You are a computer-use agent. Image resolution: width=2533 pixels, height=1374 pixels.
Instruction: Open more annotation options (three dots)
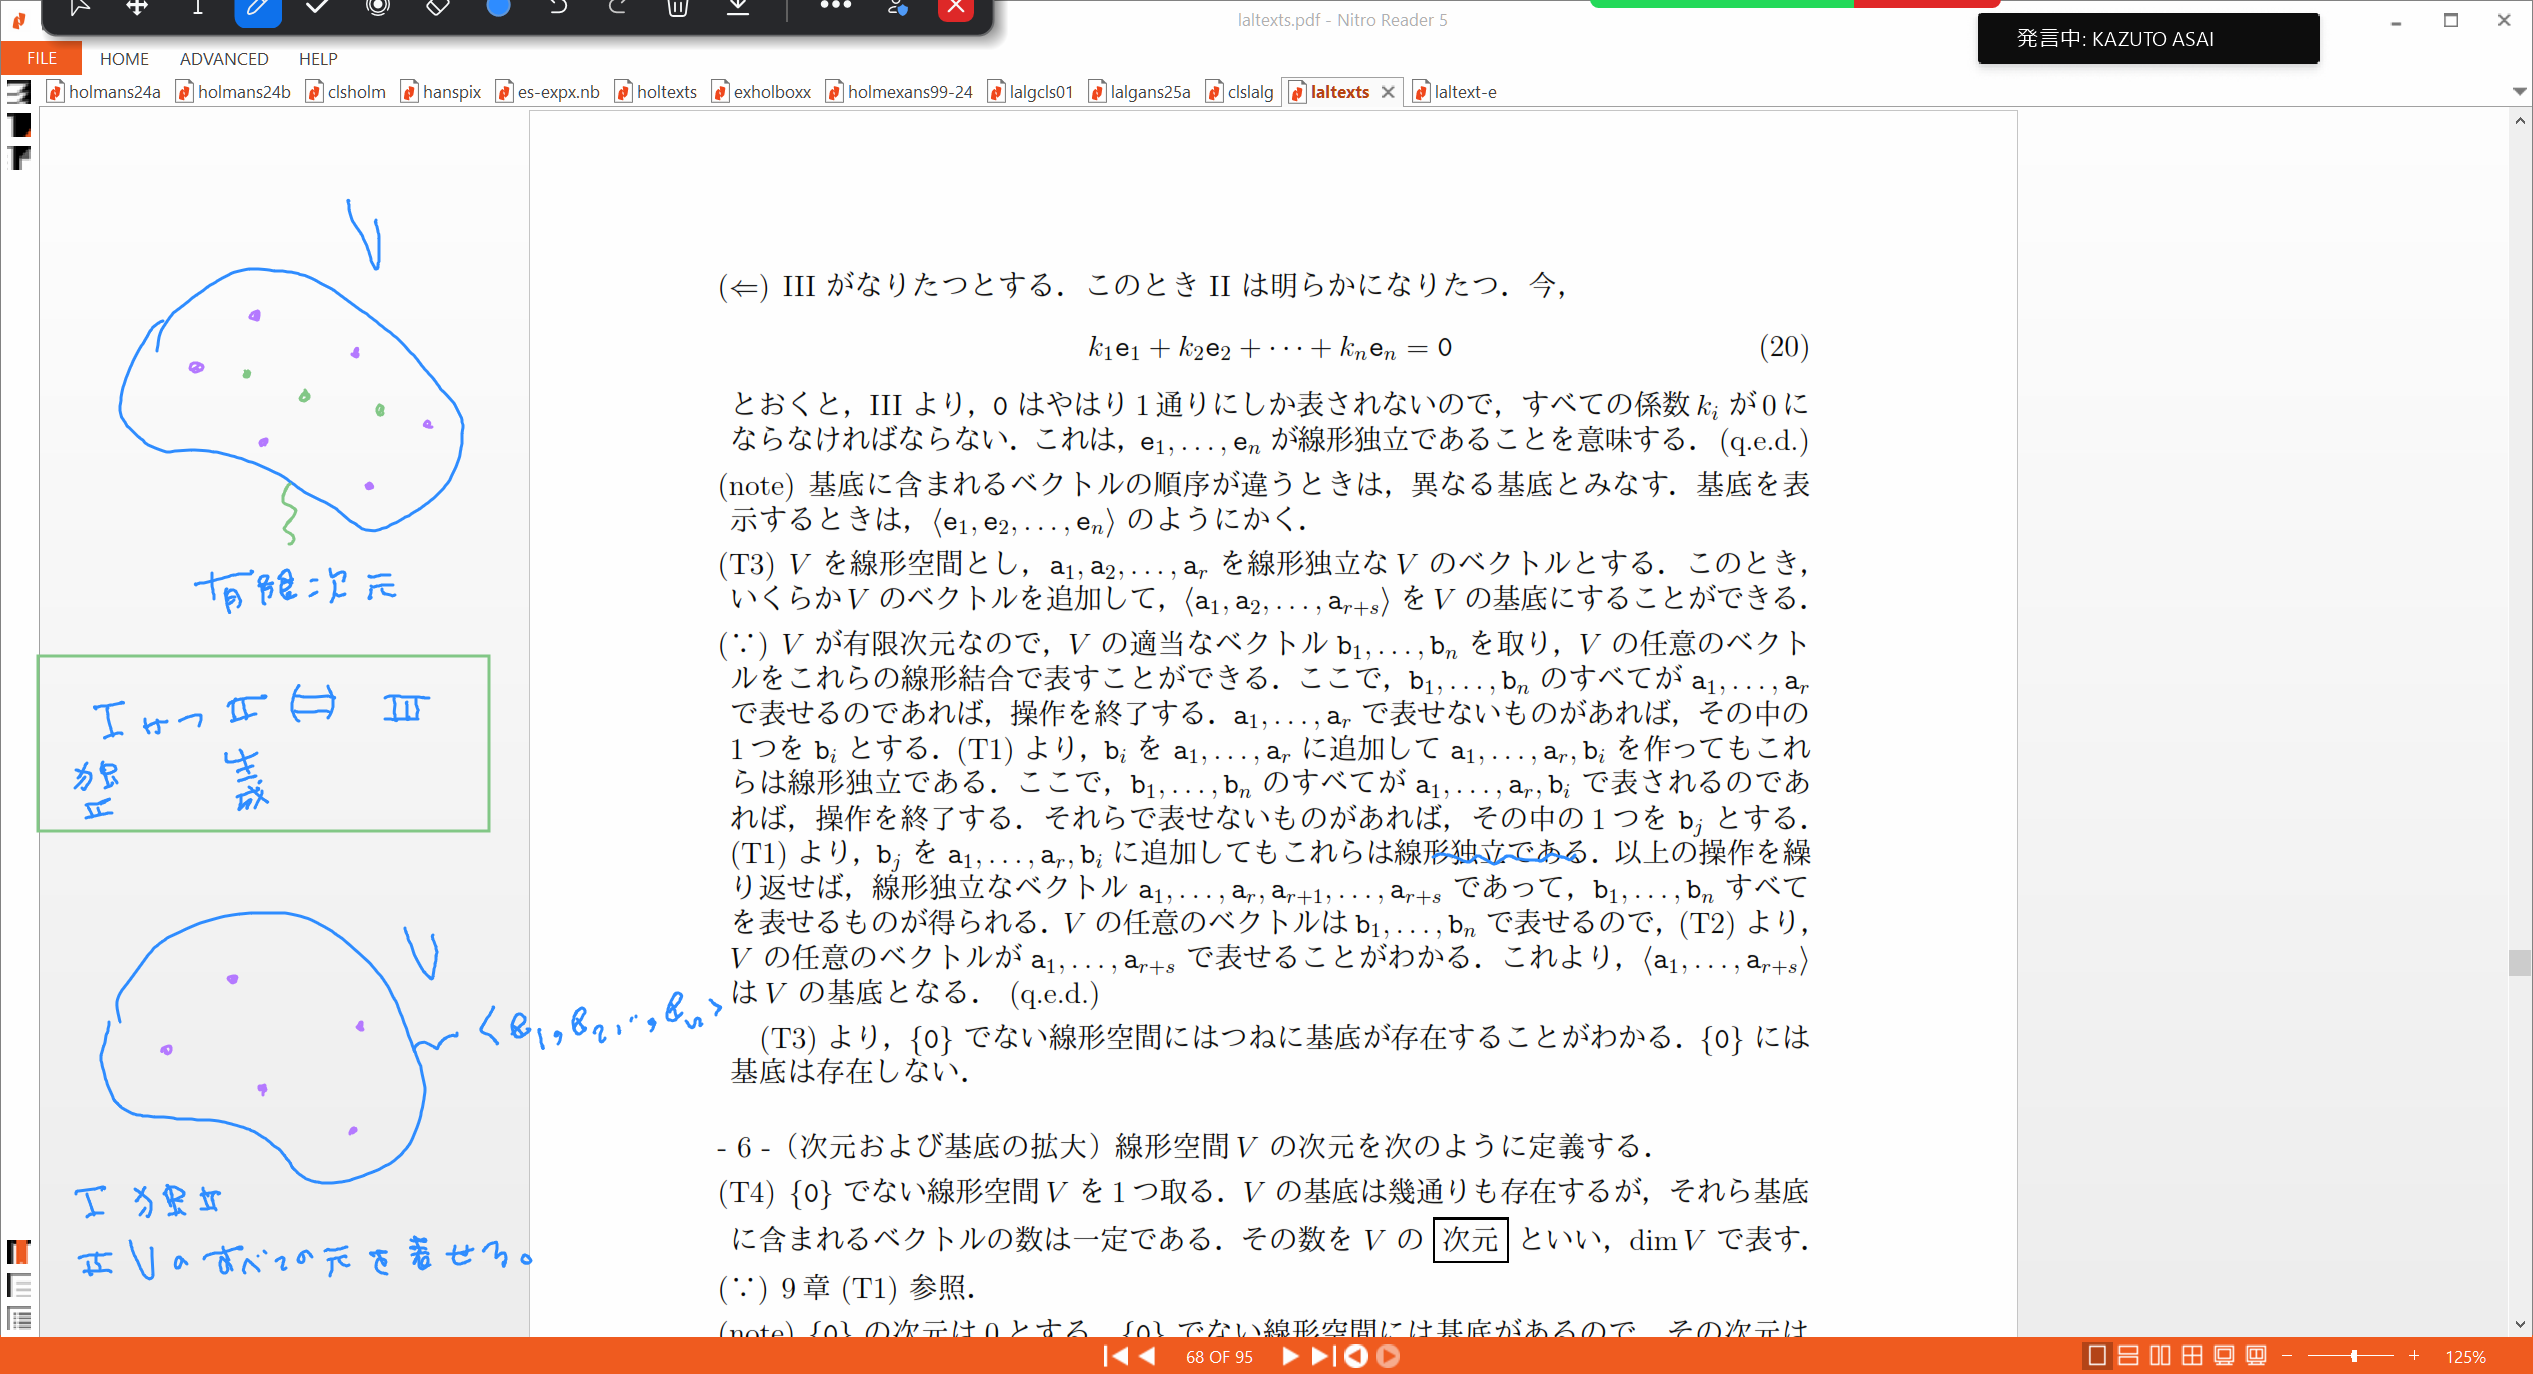835,6
